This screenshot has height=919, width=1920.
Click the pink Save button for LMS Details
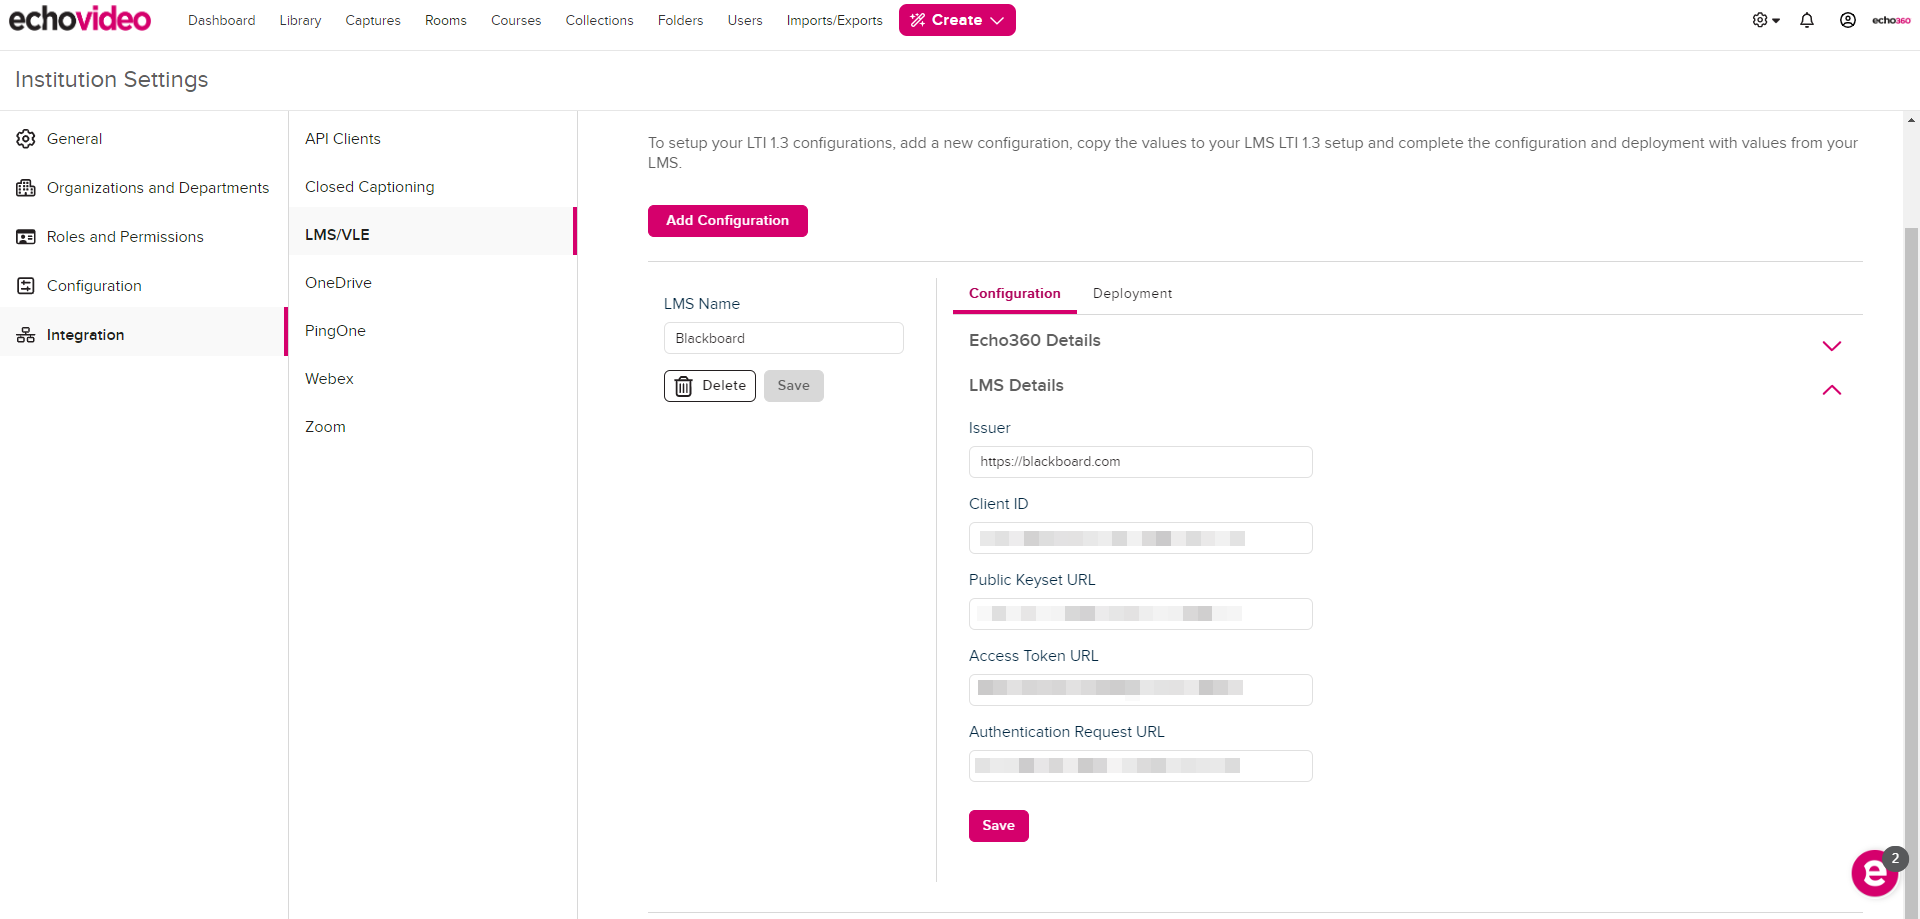(998, 826)
